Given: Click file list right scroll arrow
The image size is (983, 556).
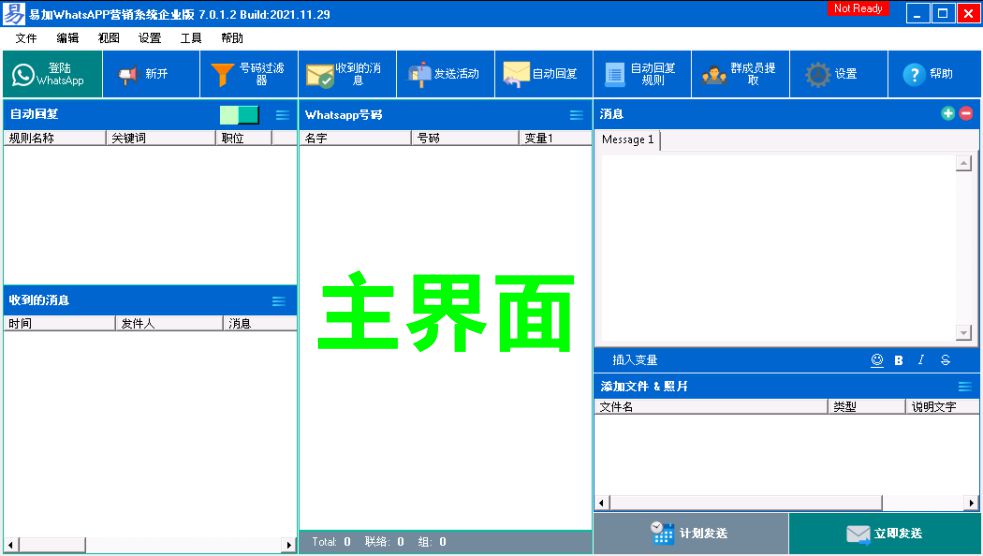Looking at the screenshot, I should [971, 503].
